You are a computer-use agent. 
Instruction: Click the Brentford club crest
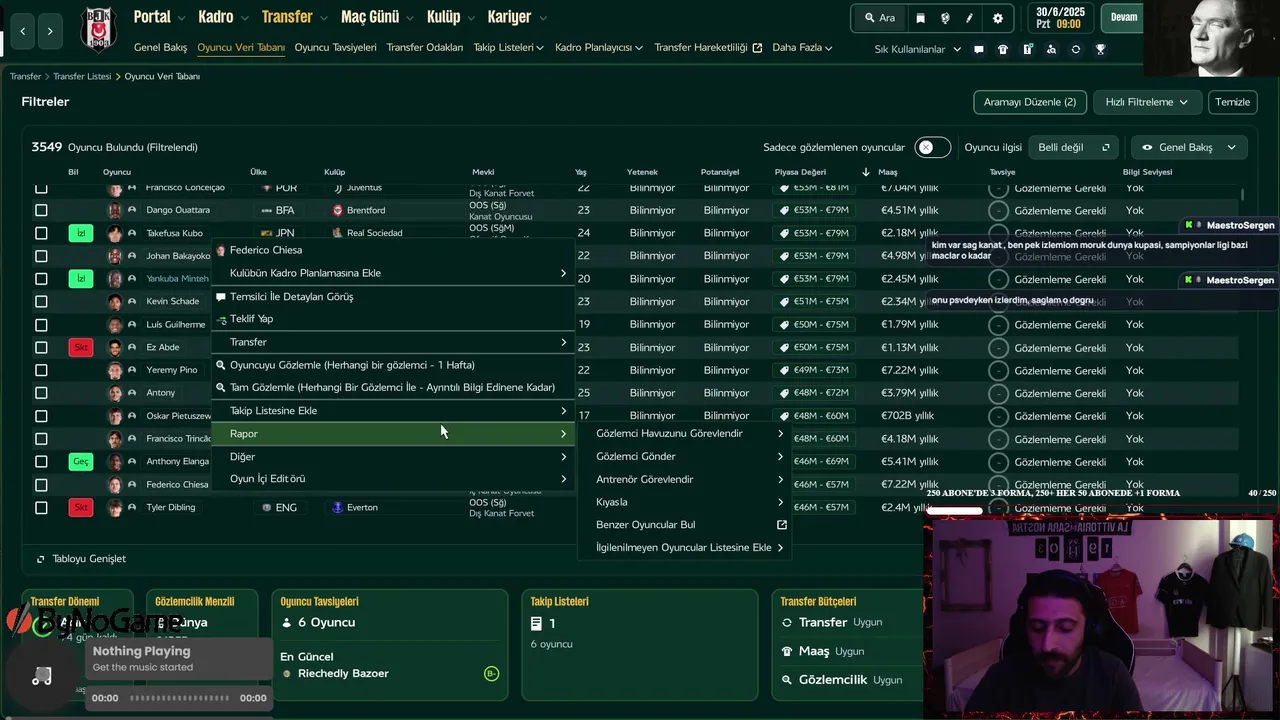(x=338, y=210)
